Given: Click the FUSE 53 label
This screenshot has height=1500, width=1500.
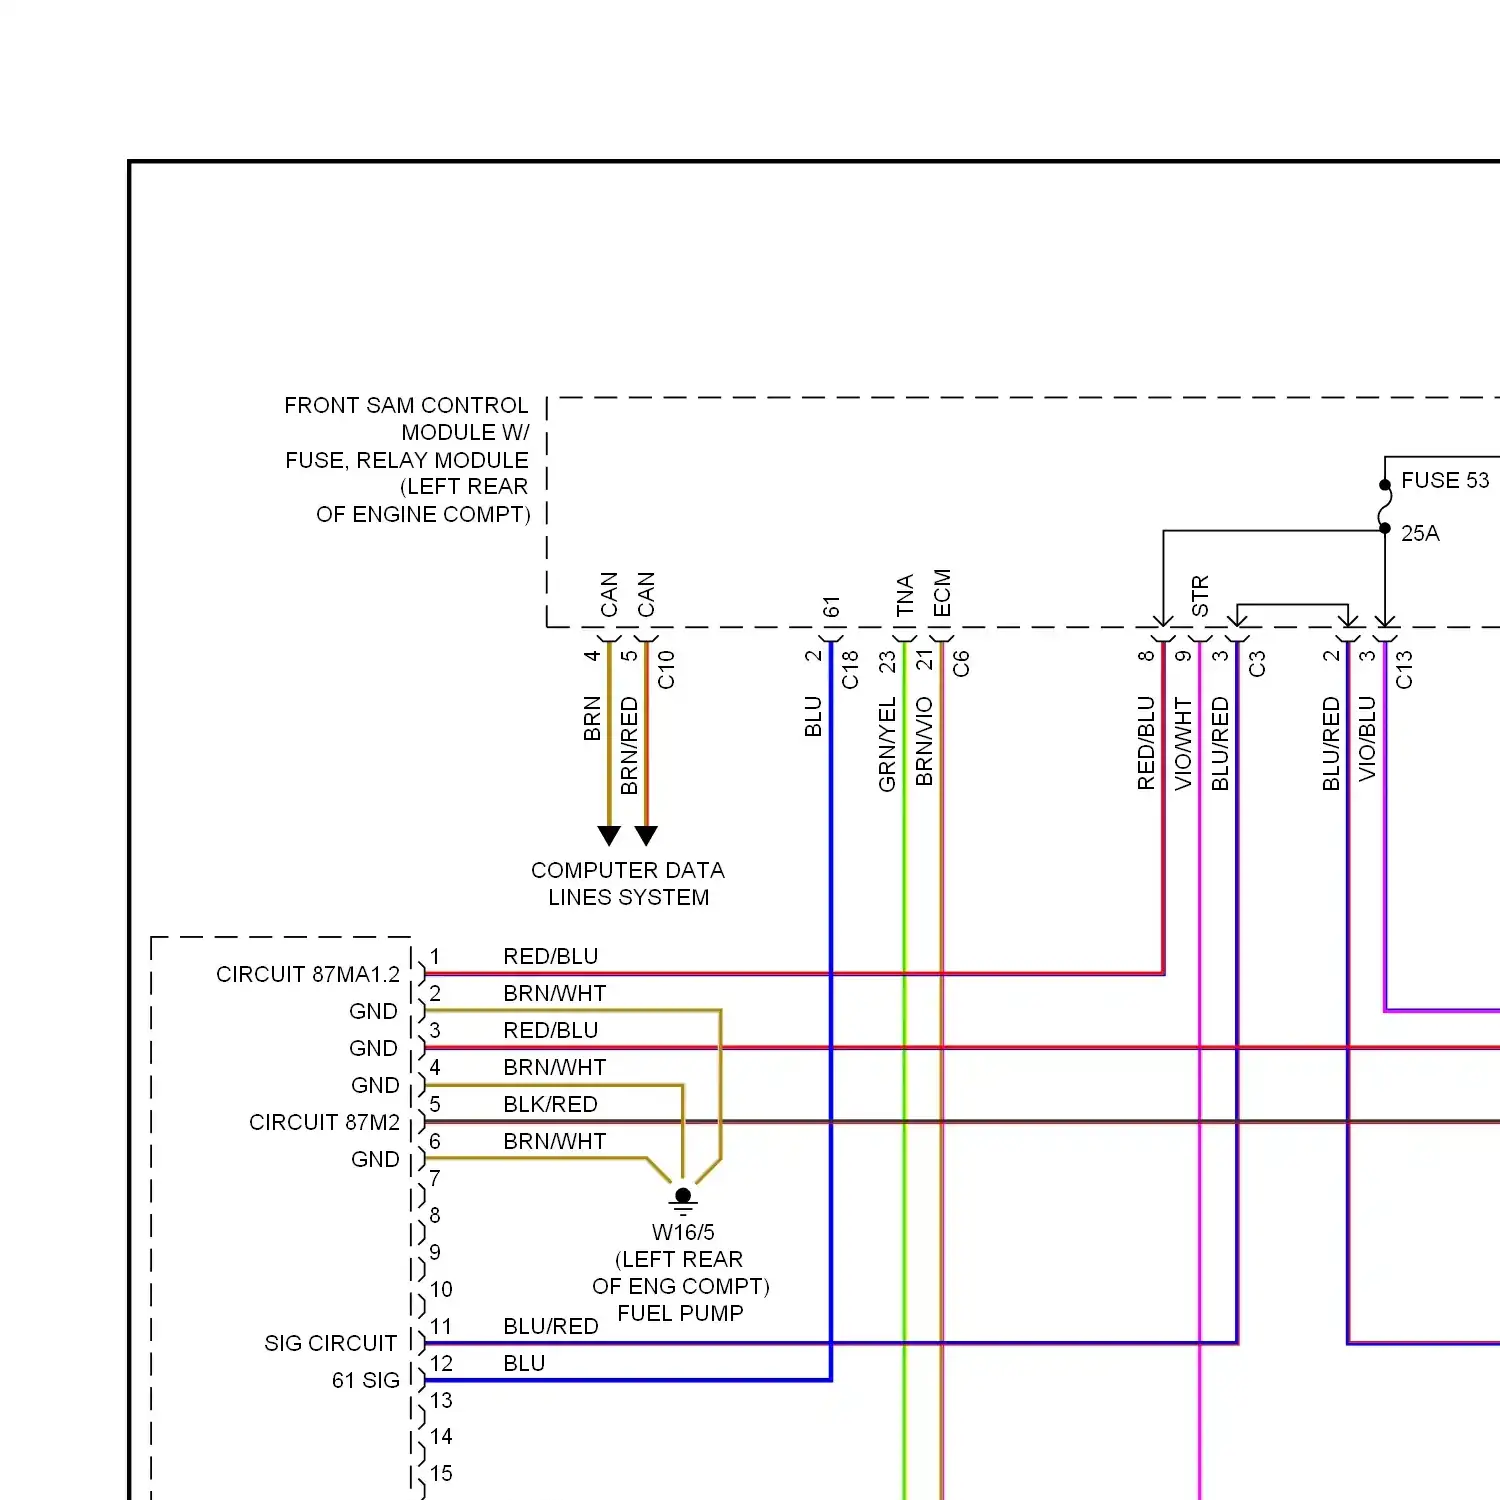Looking at the screenshot, I should pos(1445,480).
